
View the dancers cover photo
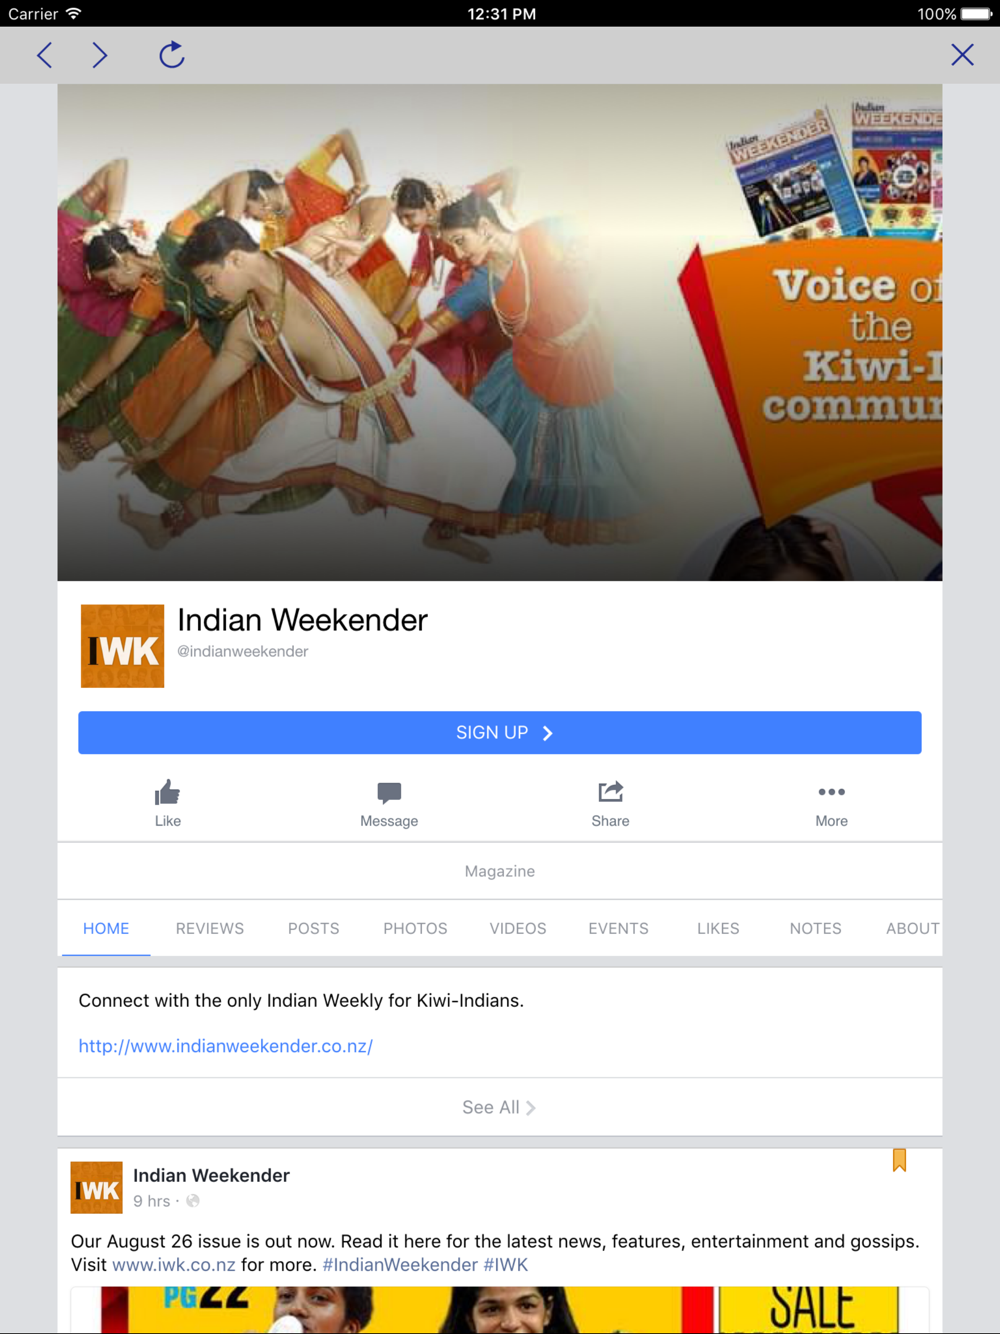pyautogui.click(x=500, y=332)
